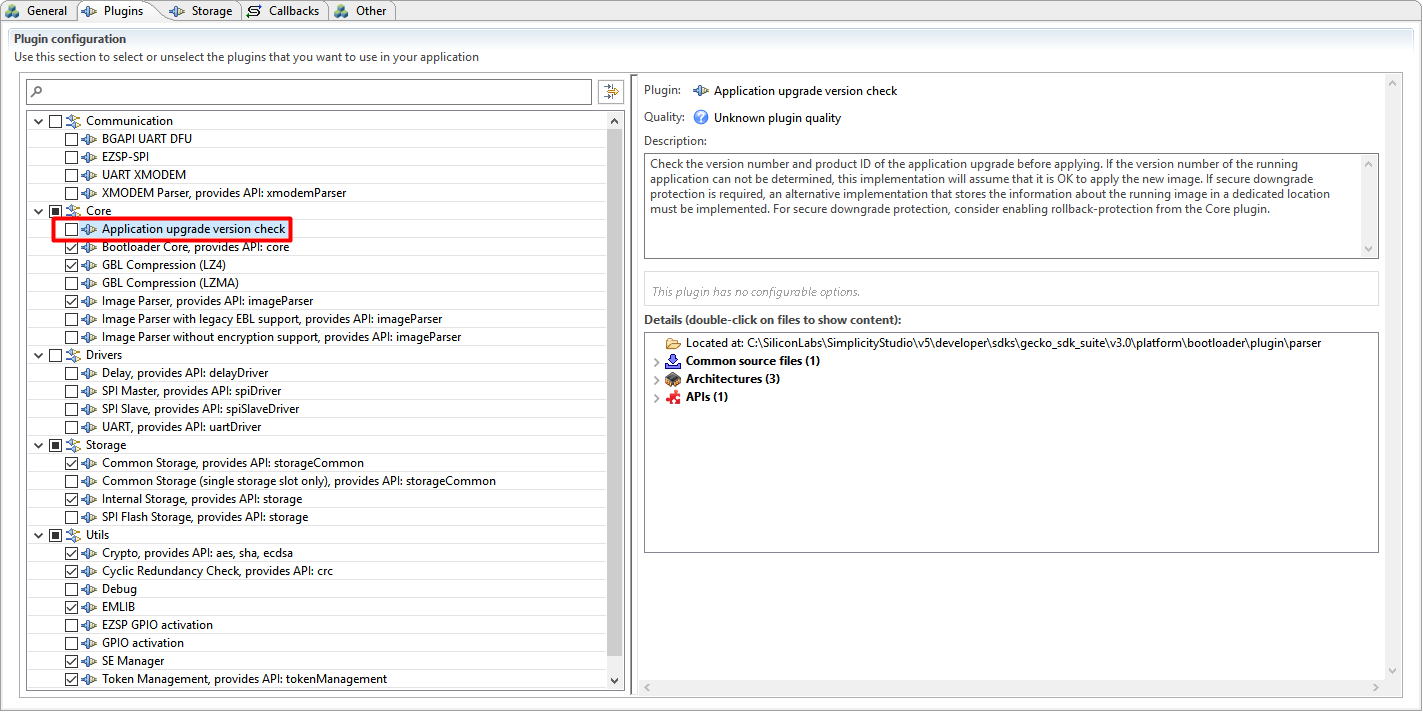Click the details pane horizontal scrollbar
1423x712 pixels.
(x=1010, y=688)
